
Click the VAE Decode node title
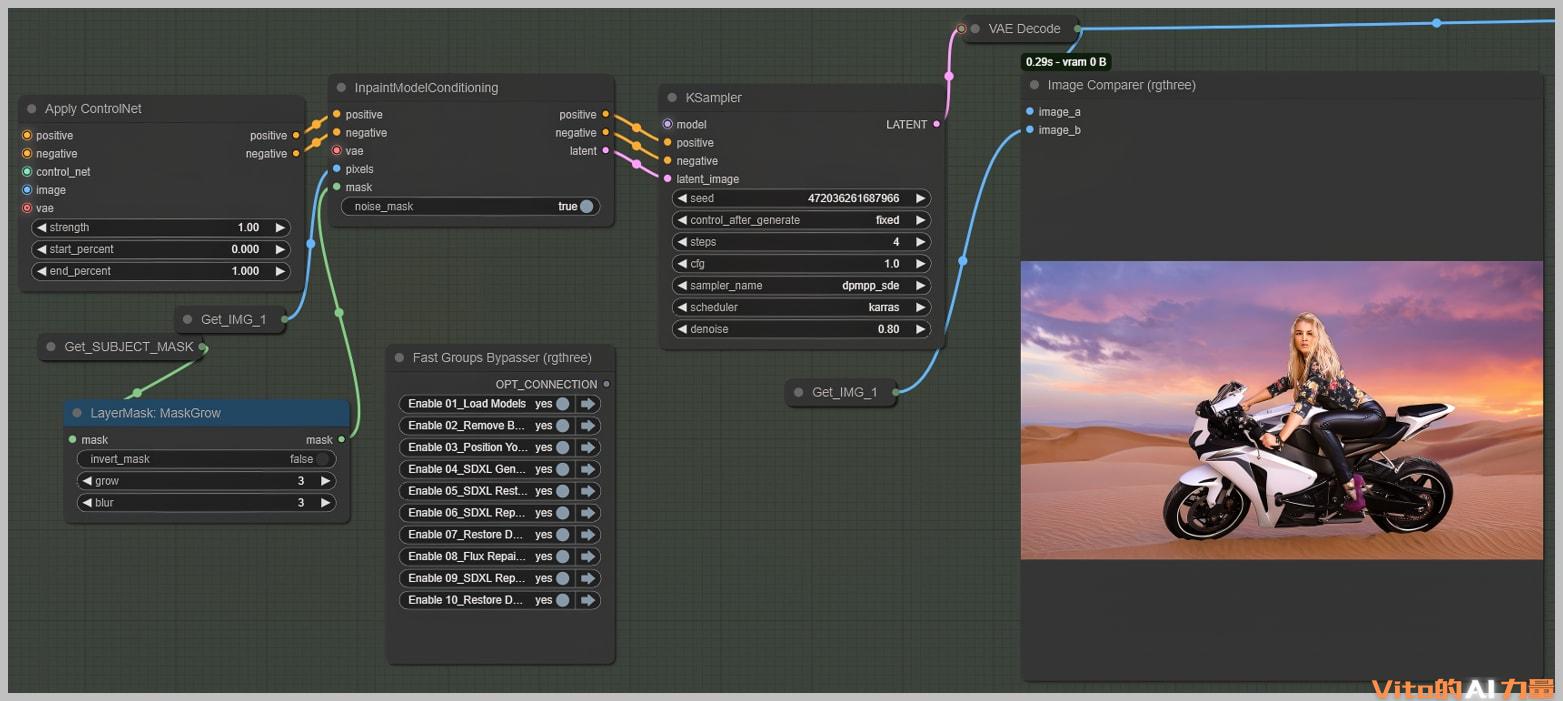1024,29
